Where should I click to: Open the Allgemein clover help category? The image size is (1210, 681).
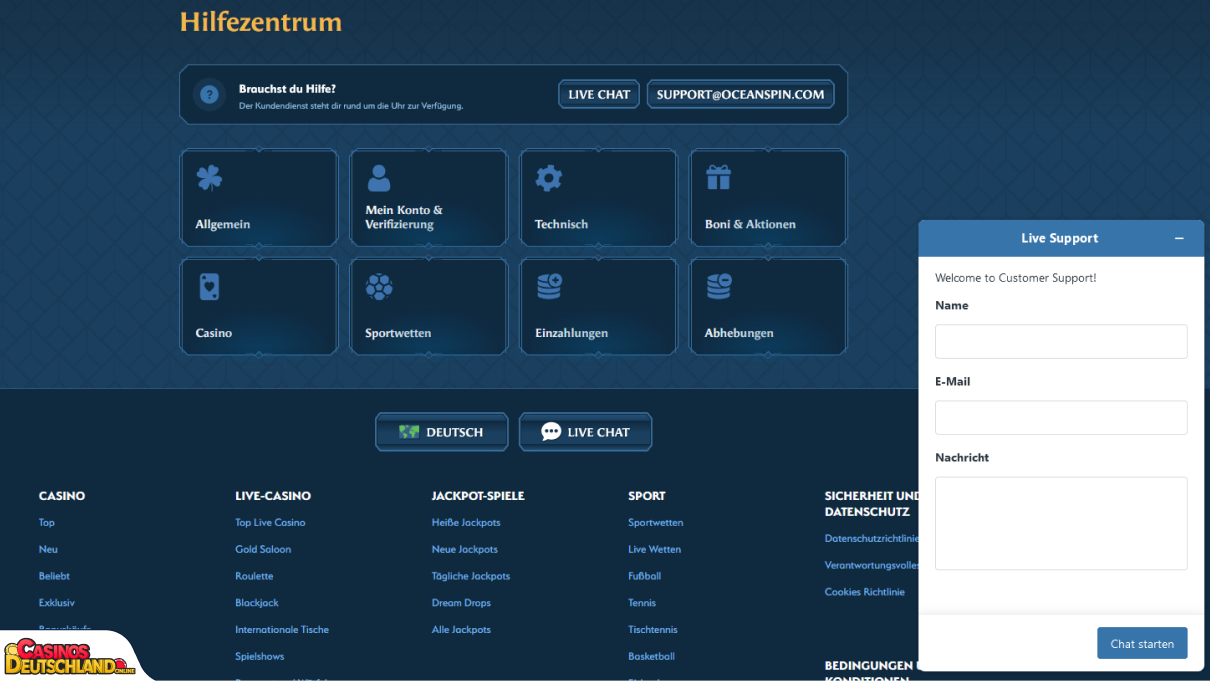259,198
